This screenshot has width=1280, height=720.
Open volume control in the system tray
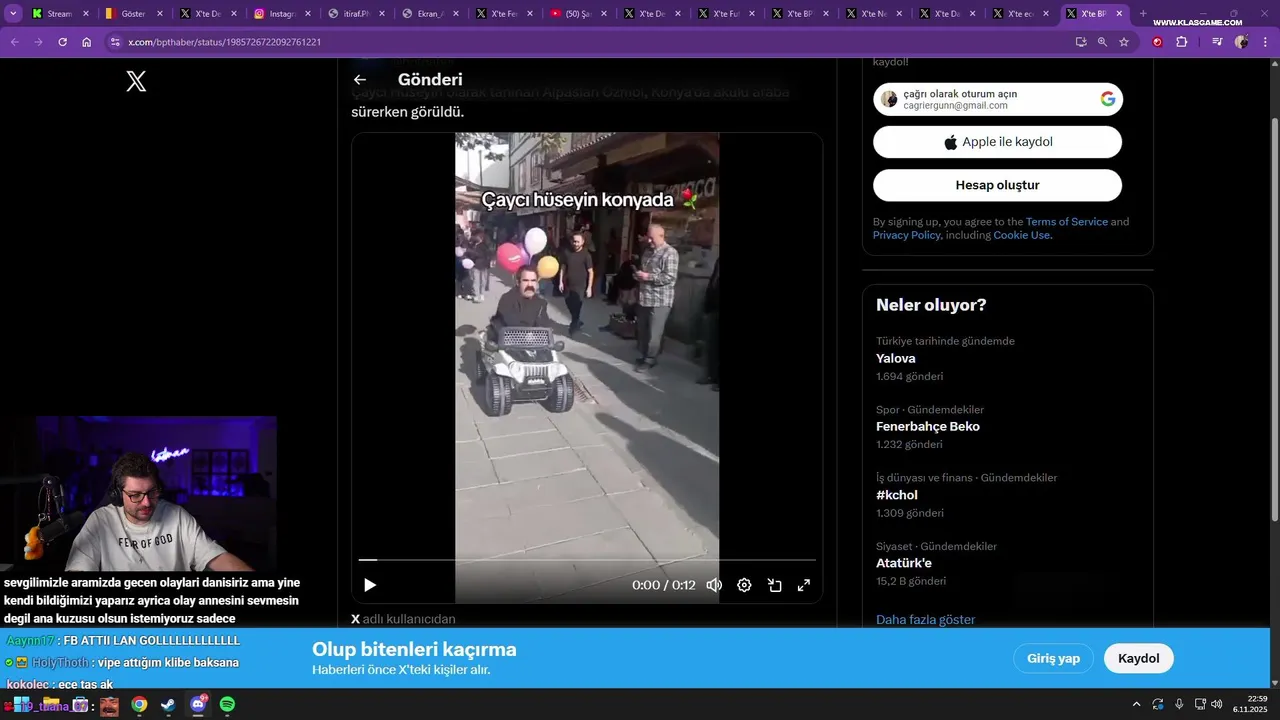click(x=1217, y=704)
